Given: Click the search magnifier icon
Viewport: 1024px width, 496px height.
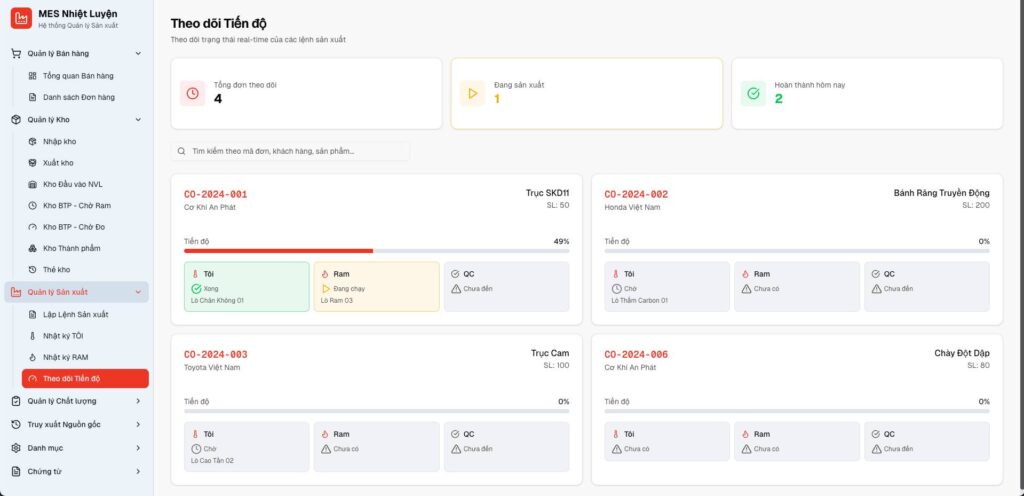Looking at the screenshot, I should pos(181,151).
